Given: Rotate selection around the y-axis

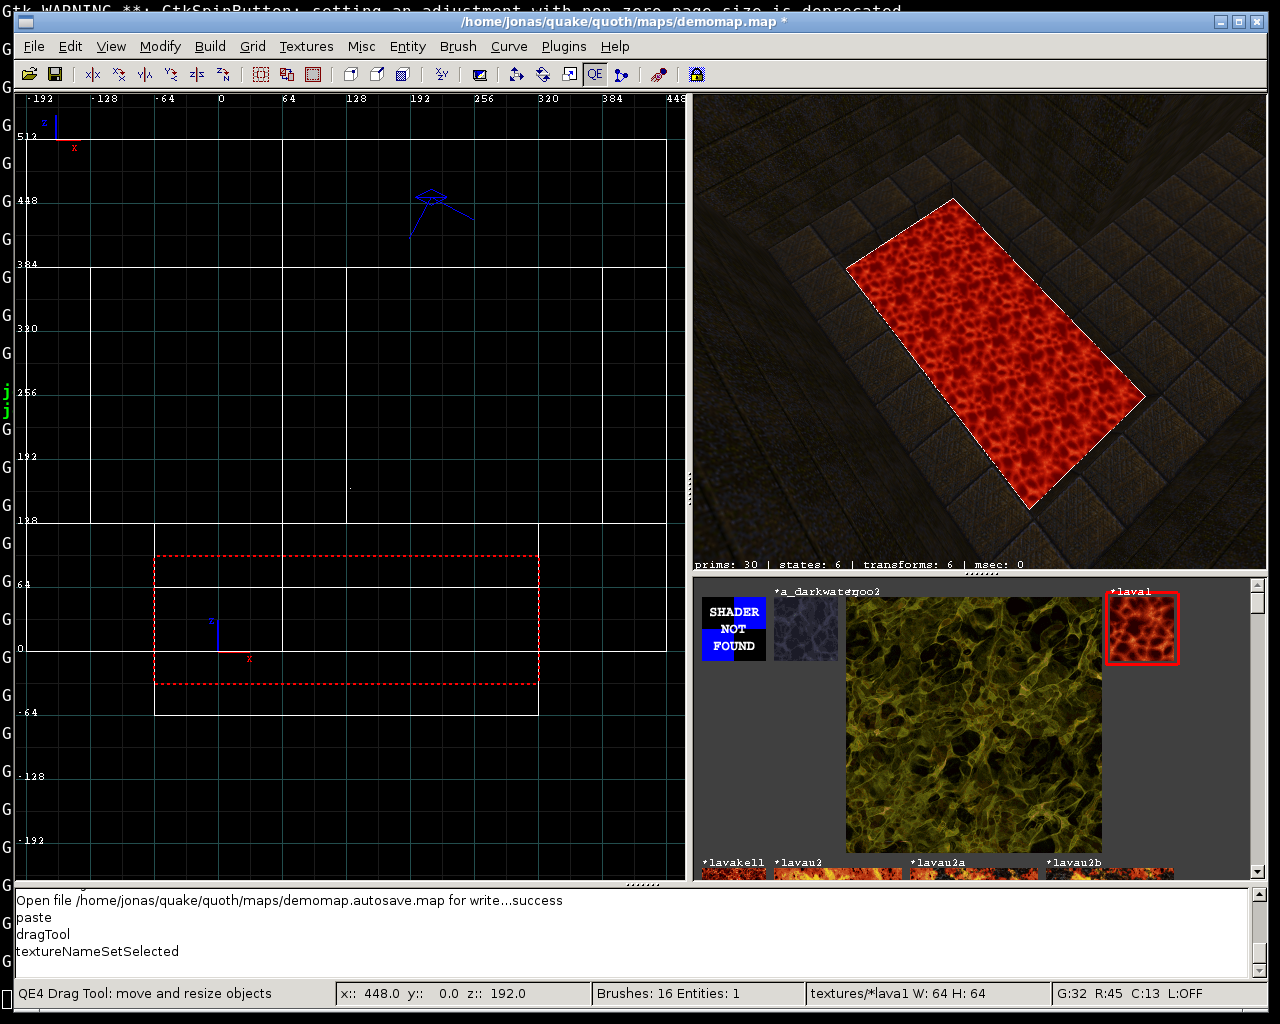Looking at the screenshot, I should click(x=171, y=74).
